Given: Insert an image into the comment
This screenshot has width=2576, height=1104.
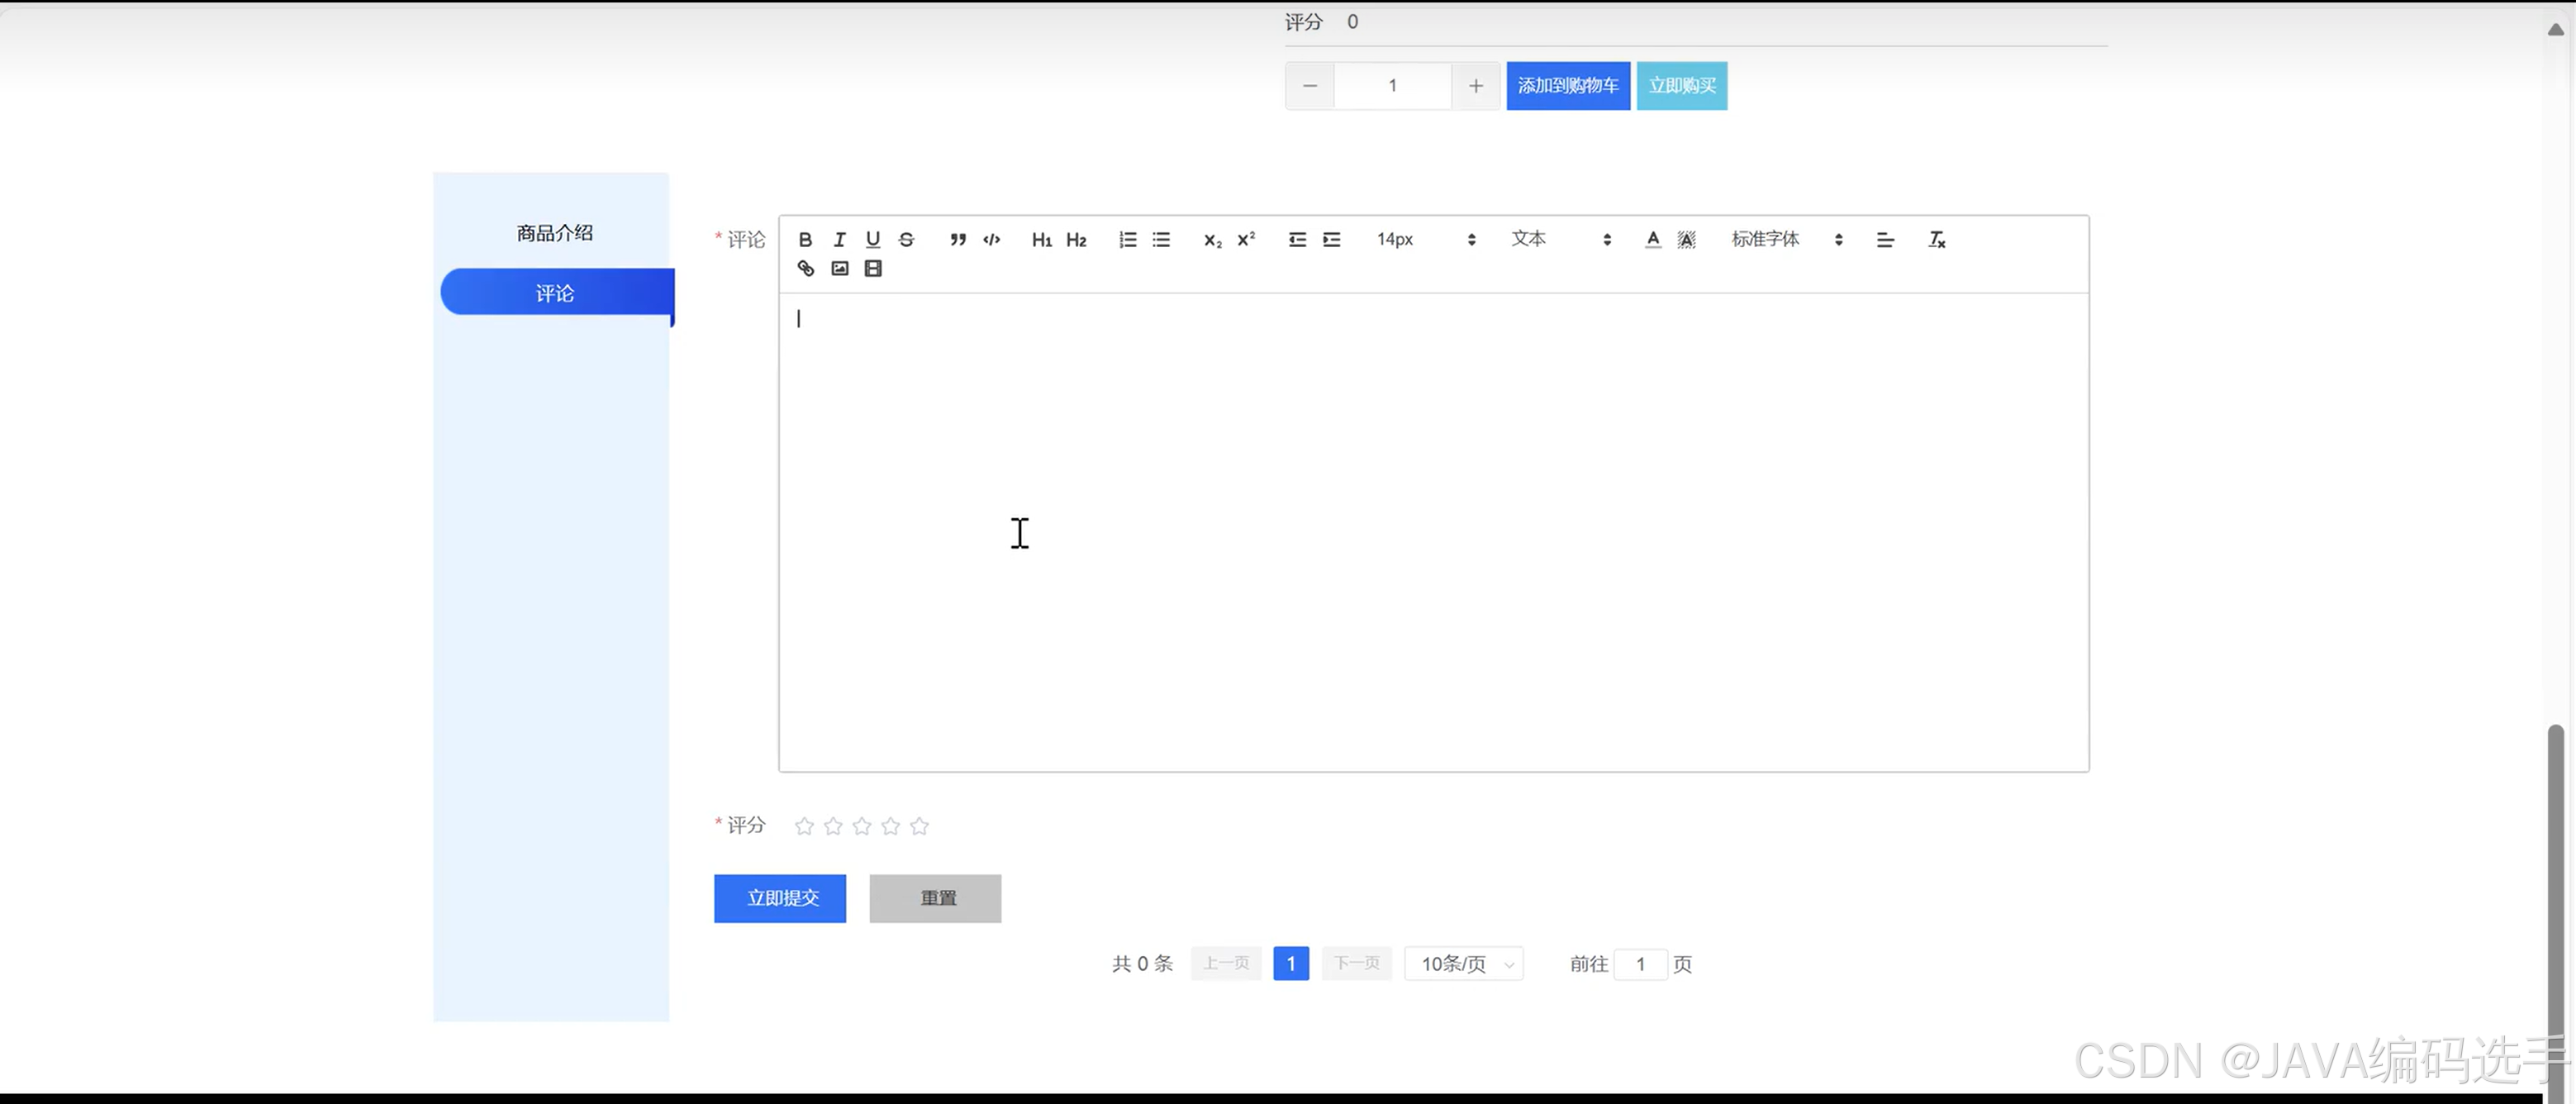Looking at the screenshot, I should [839, 268].
